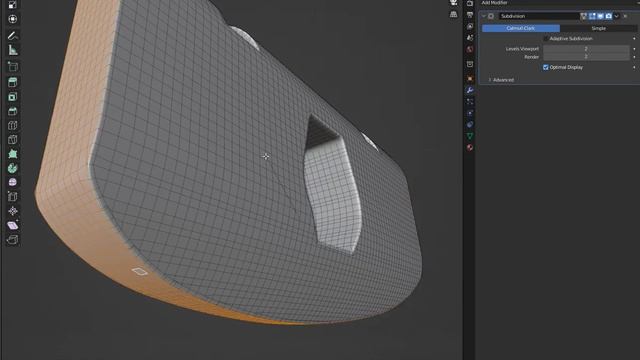The width and height of the screenshot is (640, 360).
Task: Open the Object Constraints tab
Action: (470, 124)
